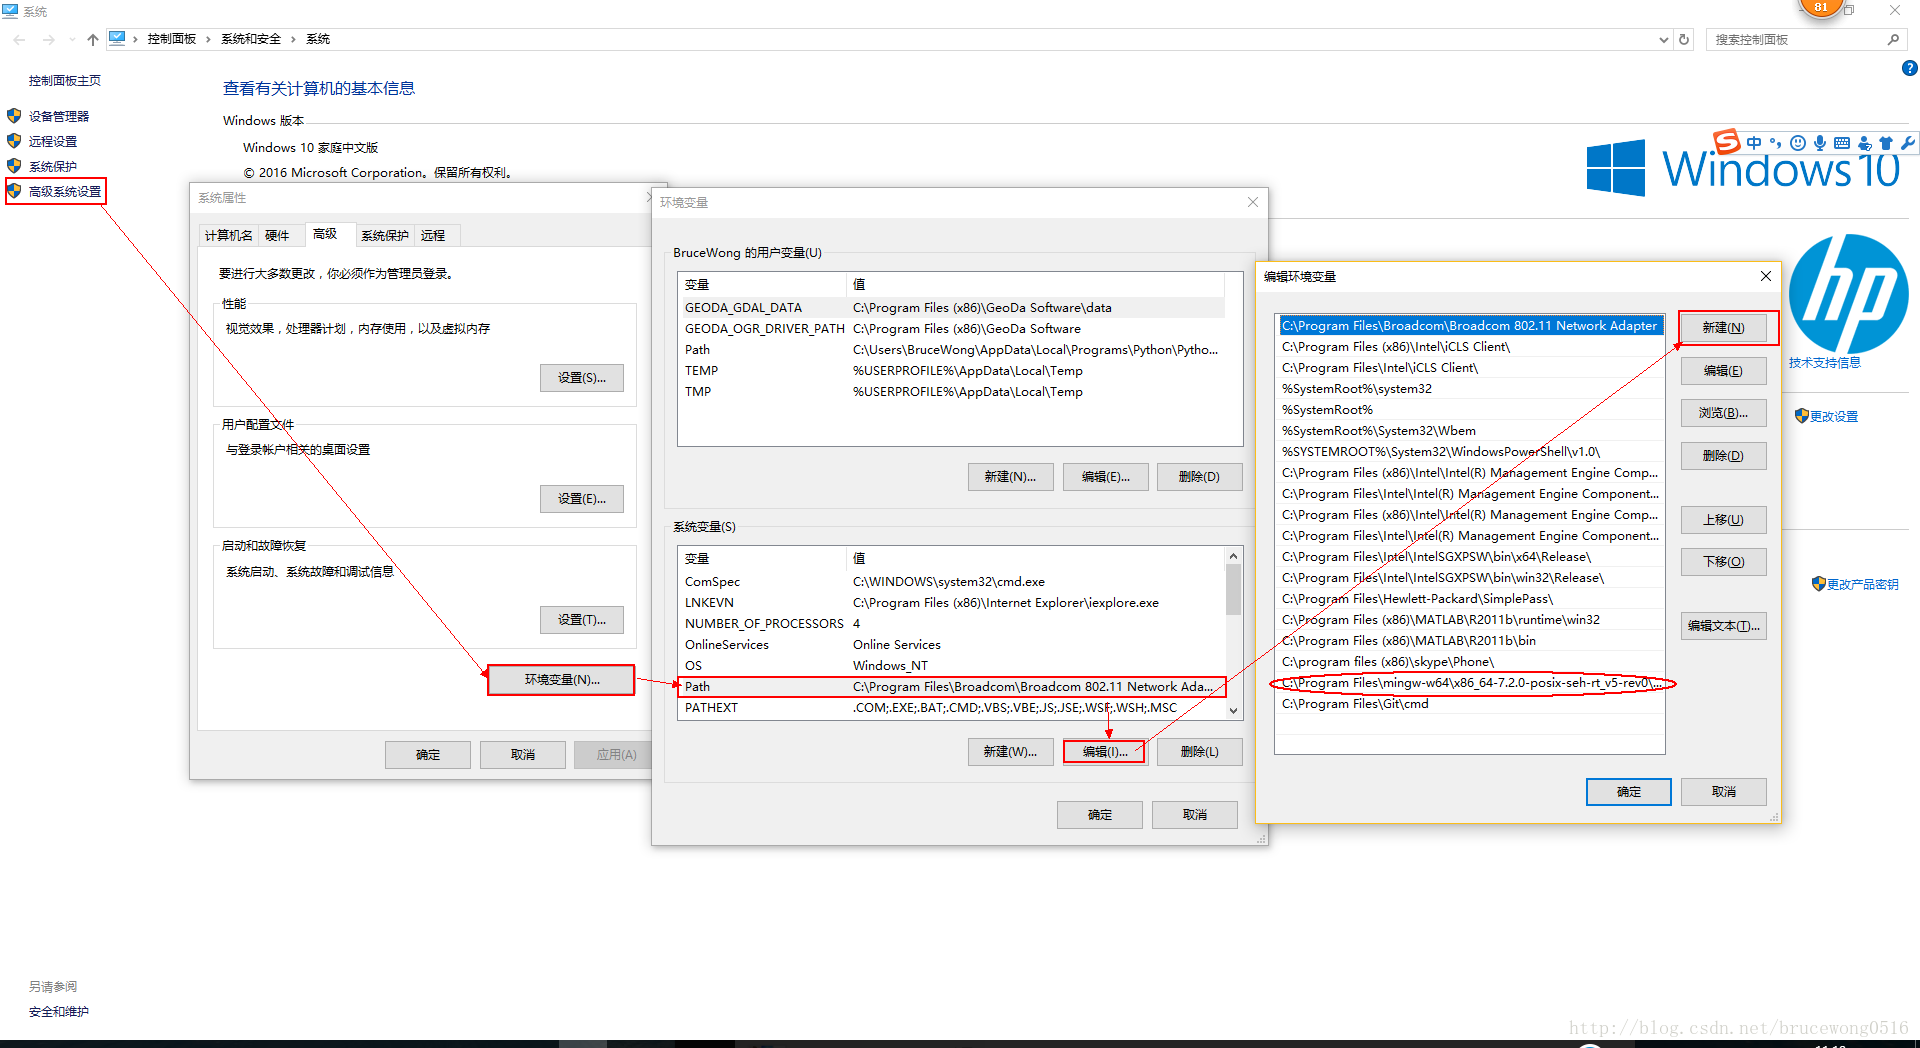Select user variable GEODA_GDAL_DATA row
The image size is (1920, 1048).
[x=951, y=307]
